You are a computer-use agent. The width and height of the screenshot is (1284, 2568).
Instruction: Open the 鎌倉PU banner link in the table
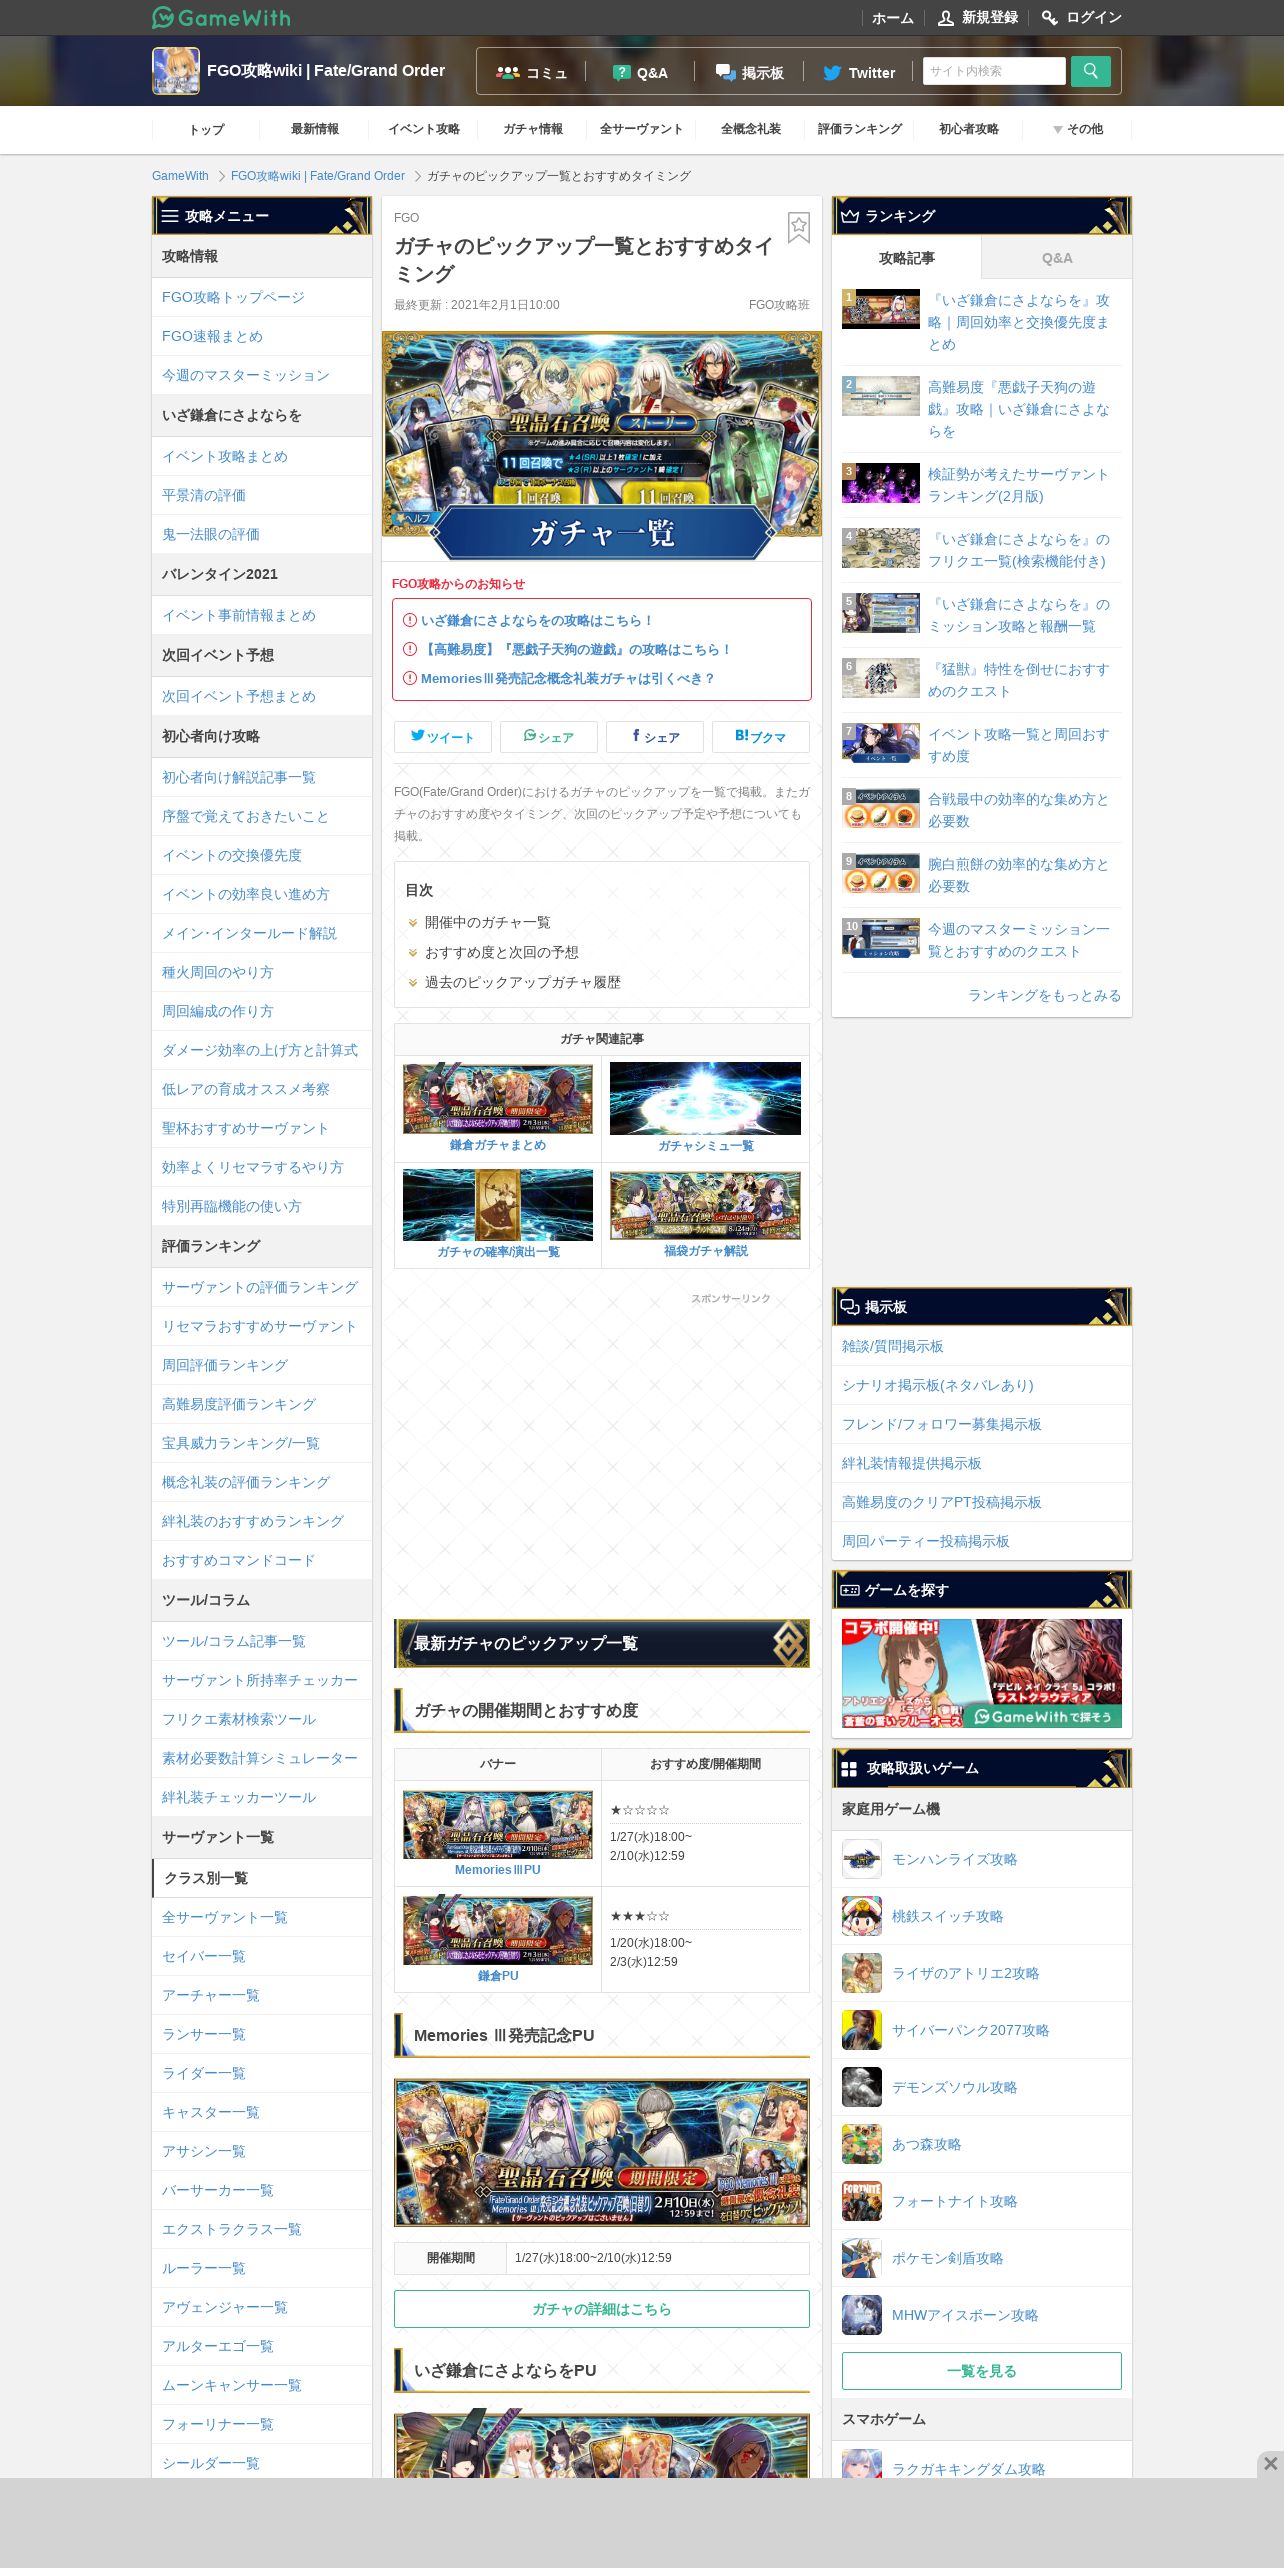pos(498,1931)
